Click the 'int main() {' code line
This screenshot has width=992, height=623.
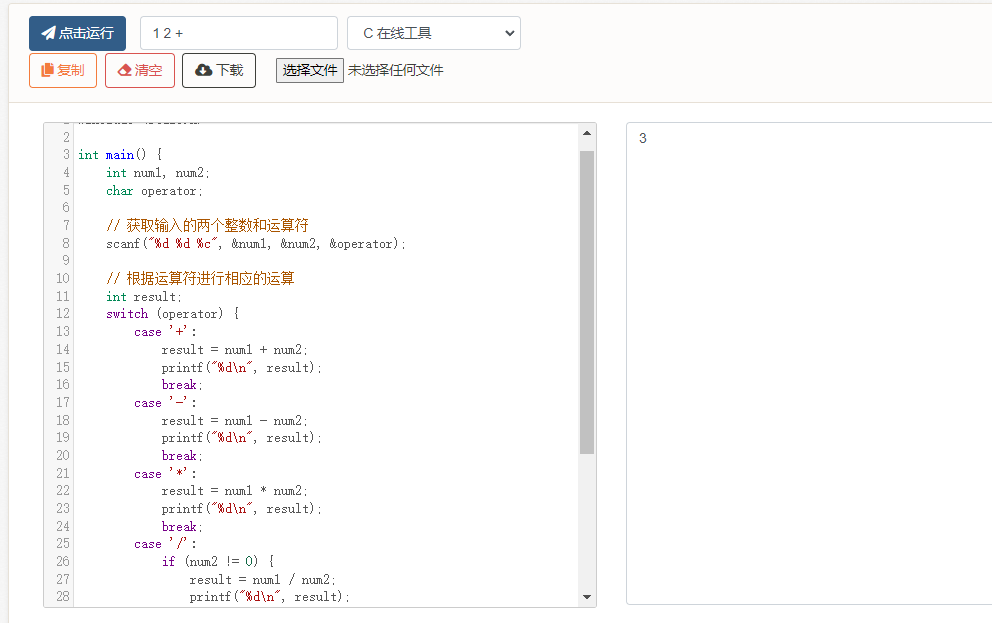(x=120, y=154)
